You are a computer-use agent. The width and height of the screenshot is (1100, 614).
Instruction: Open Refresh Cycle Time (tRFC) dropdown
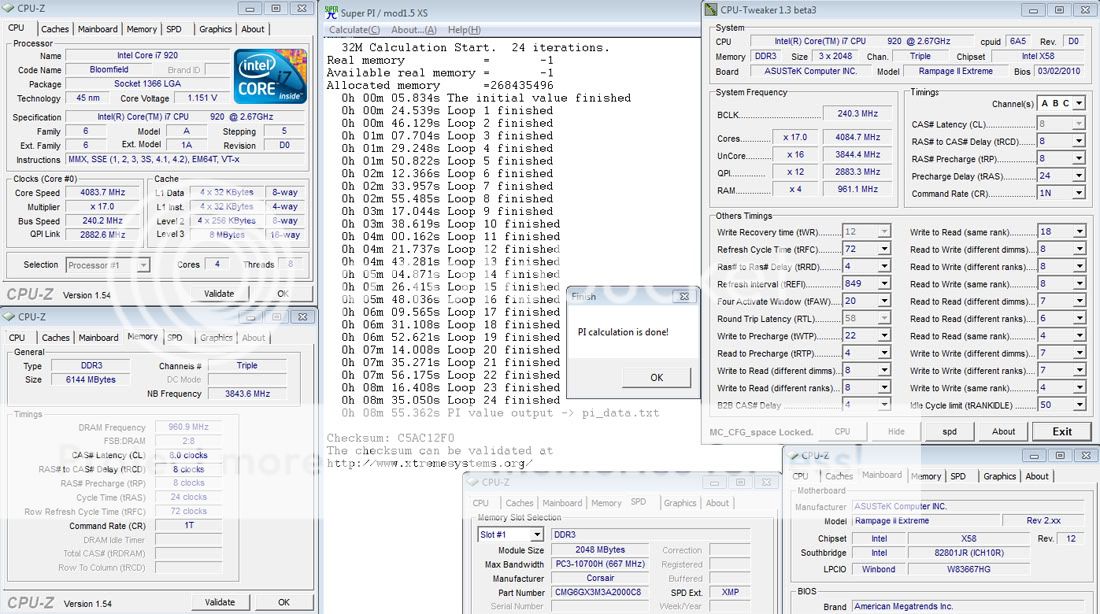click(x=884, y=248)
